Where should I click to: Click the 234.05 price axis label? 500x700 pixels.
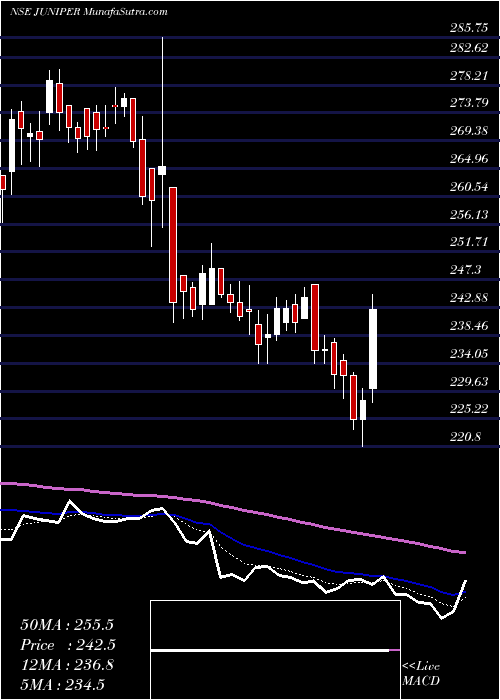tap(468, 354)
